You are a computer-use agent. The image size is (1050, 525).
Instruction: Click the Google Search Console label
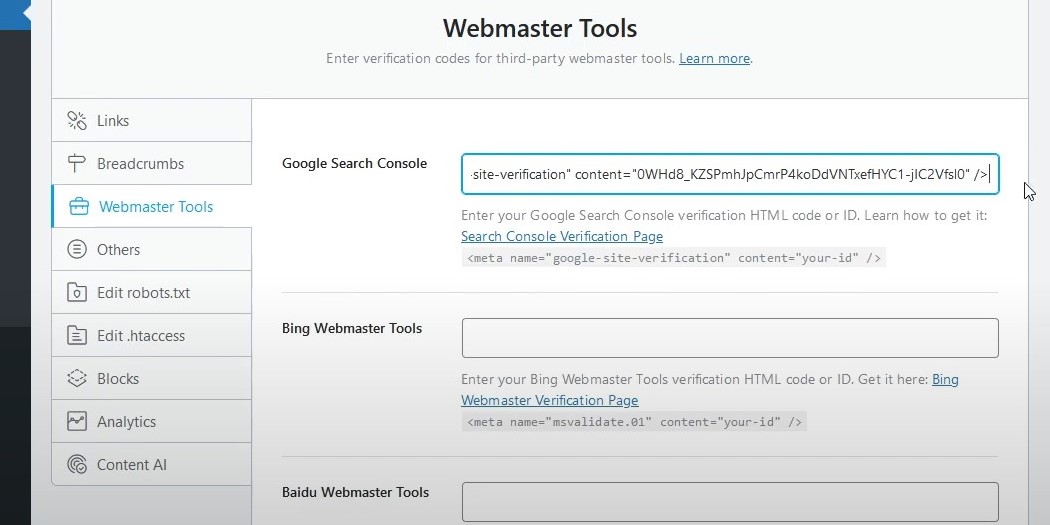(x=354, y=163)
